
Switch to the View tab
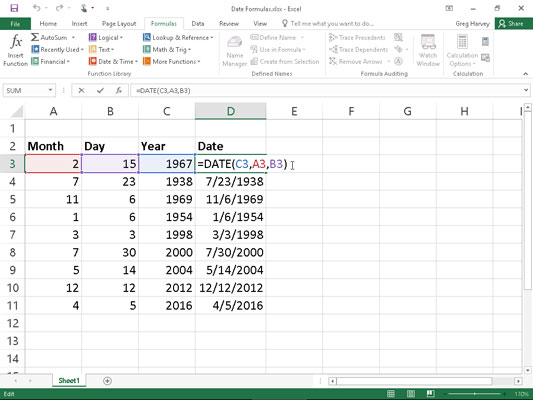[x=260, y=23]
